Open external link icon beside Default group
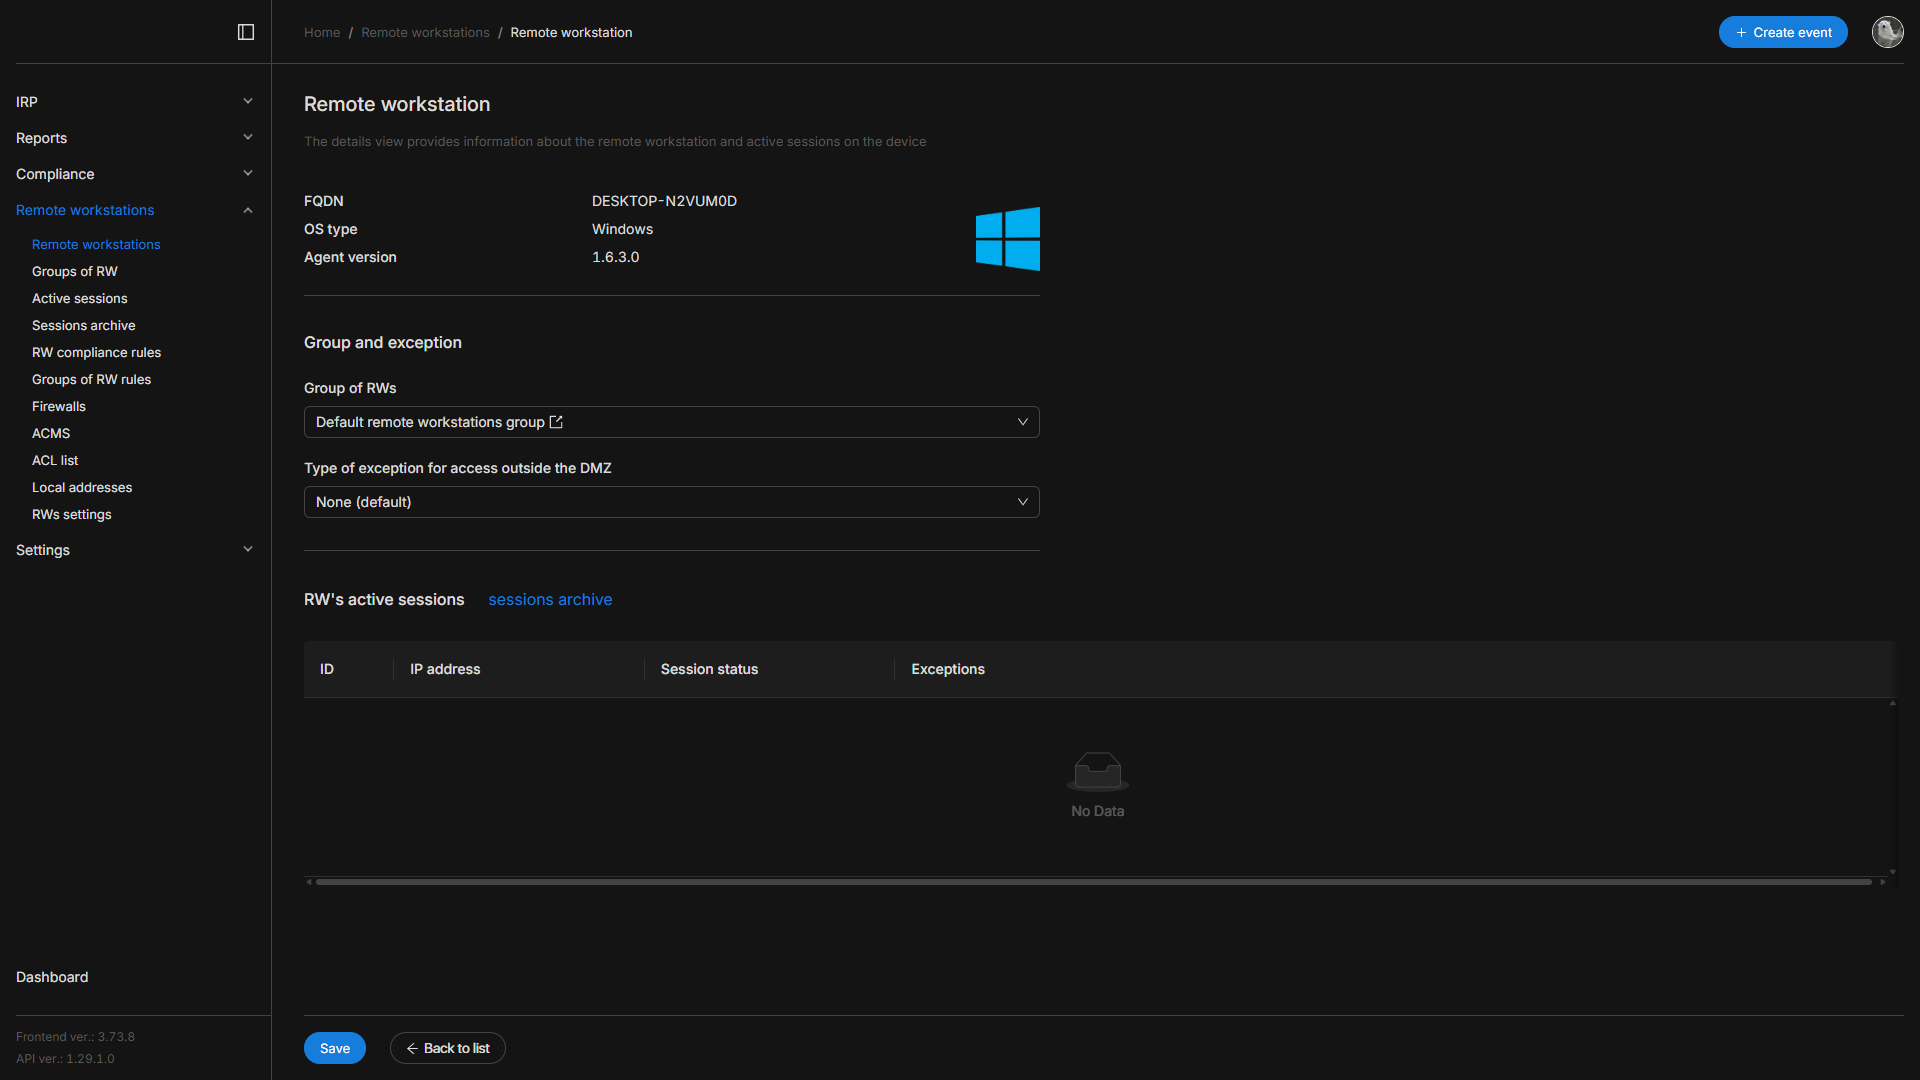The image size is (1920, 1080). [556, 422]
